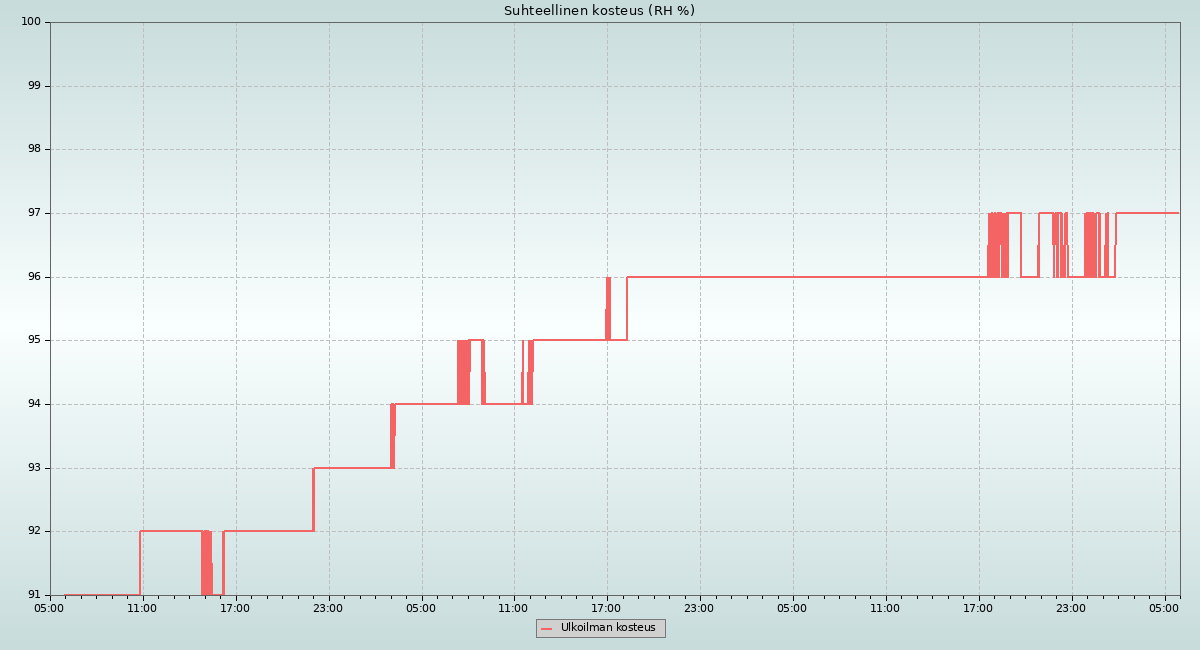Click the chart title Suhteellinen kosteus
This screenshot has height=650, width=1200.
click(x=599, y=11)
